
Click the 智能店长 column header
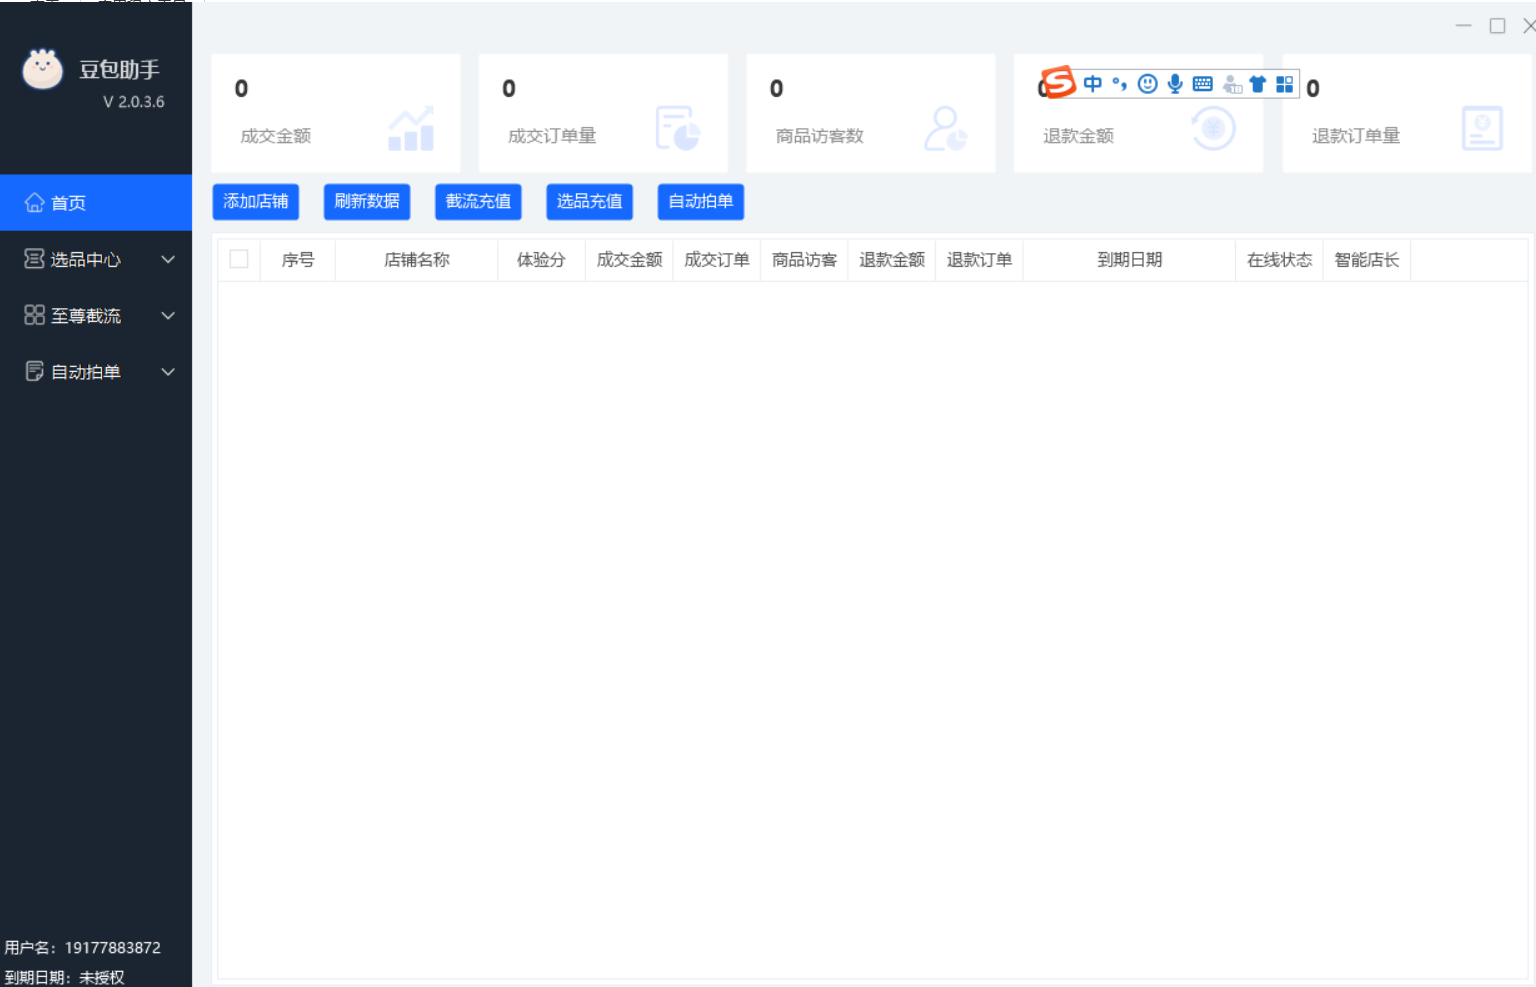[1366, 260]
